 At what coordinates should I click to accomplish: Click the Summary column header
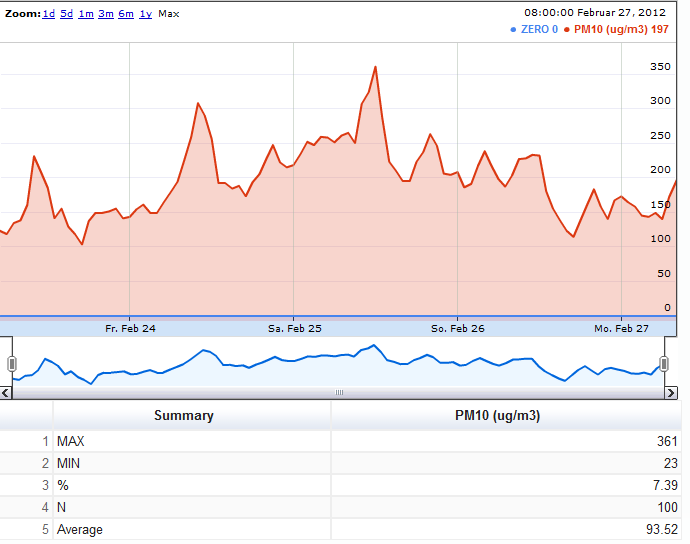tap(184, 415)
